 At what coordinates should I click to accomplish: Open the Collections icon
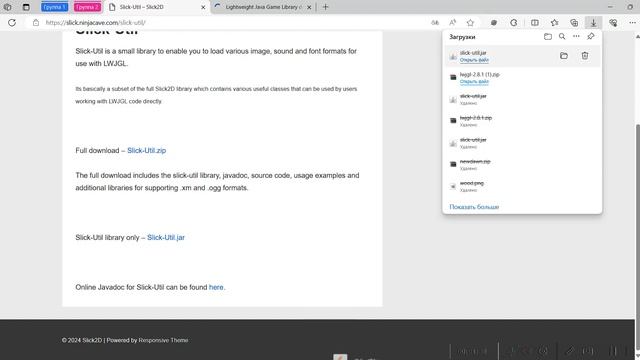point(574,22)
